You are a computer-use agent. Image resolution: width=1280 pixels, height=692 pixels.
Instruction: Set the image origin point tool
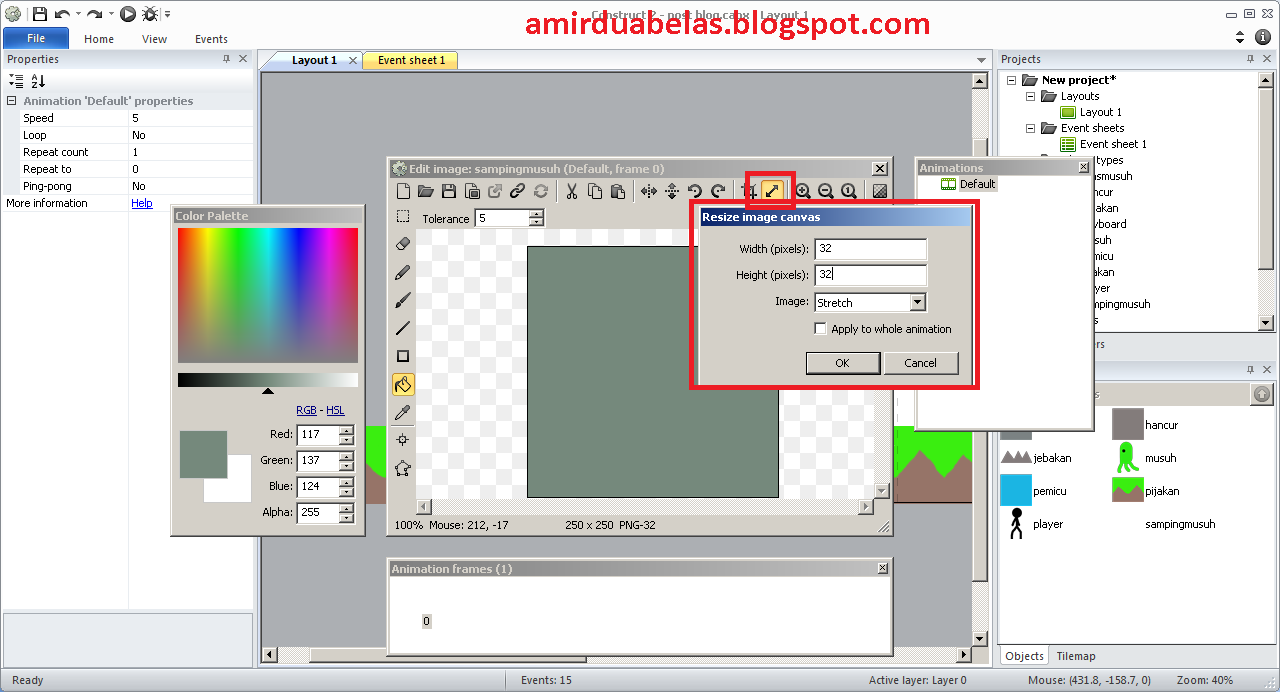click(403, 439)
